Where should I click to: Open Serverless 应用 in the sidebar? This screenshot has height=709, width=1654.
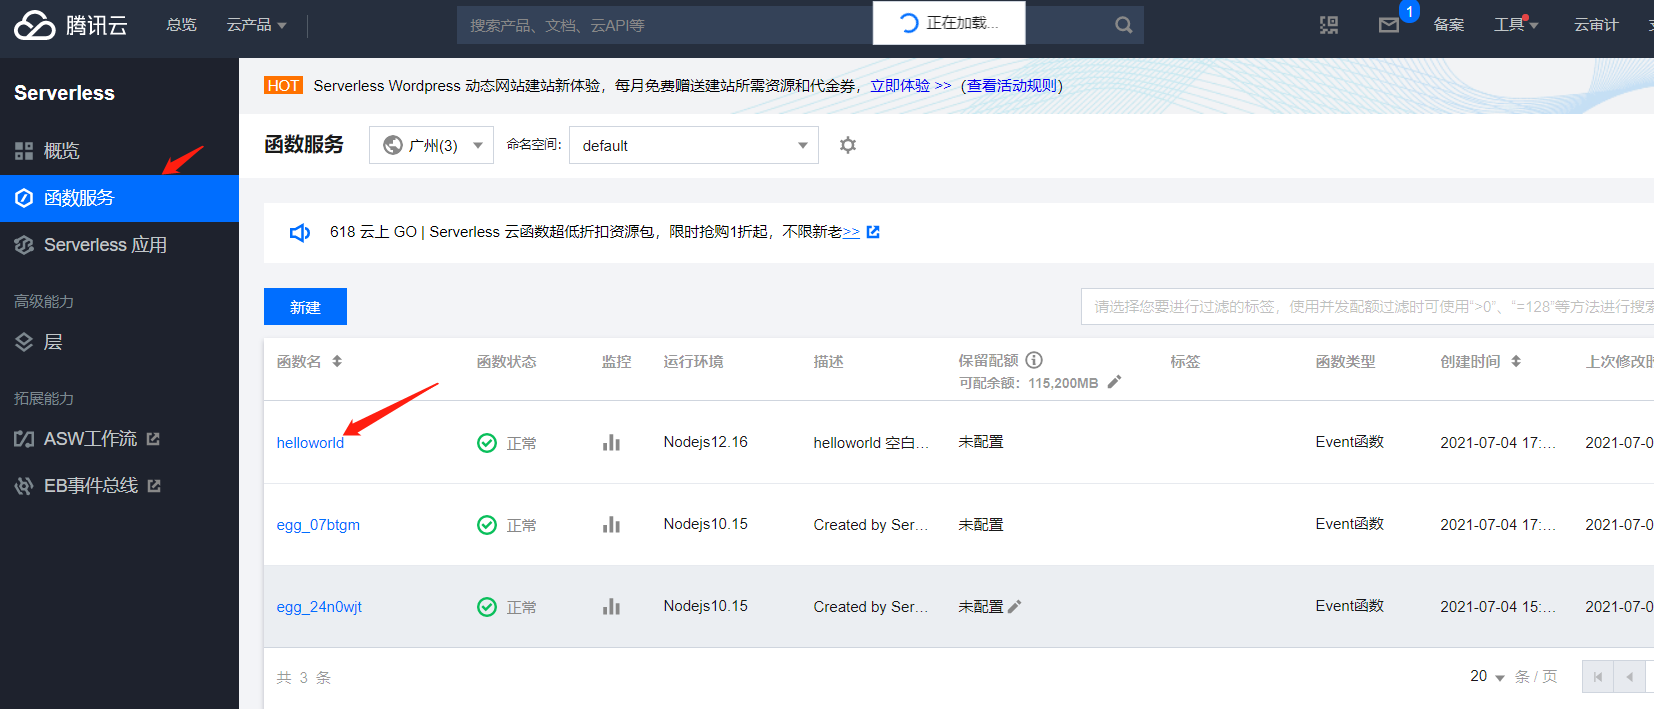(119, 245)
